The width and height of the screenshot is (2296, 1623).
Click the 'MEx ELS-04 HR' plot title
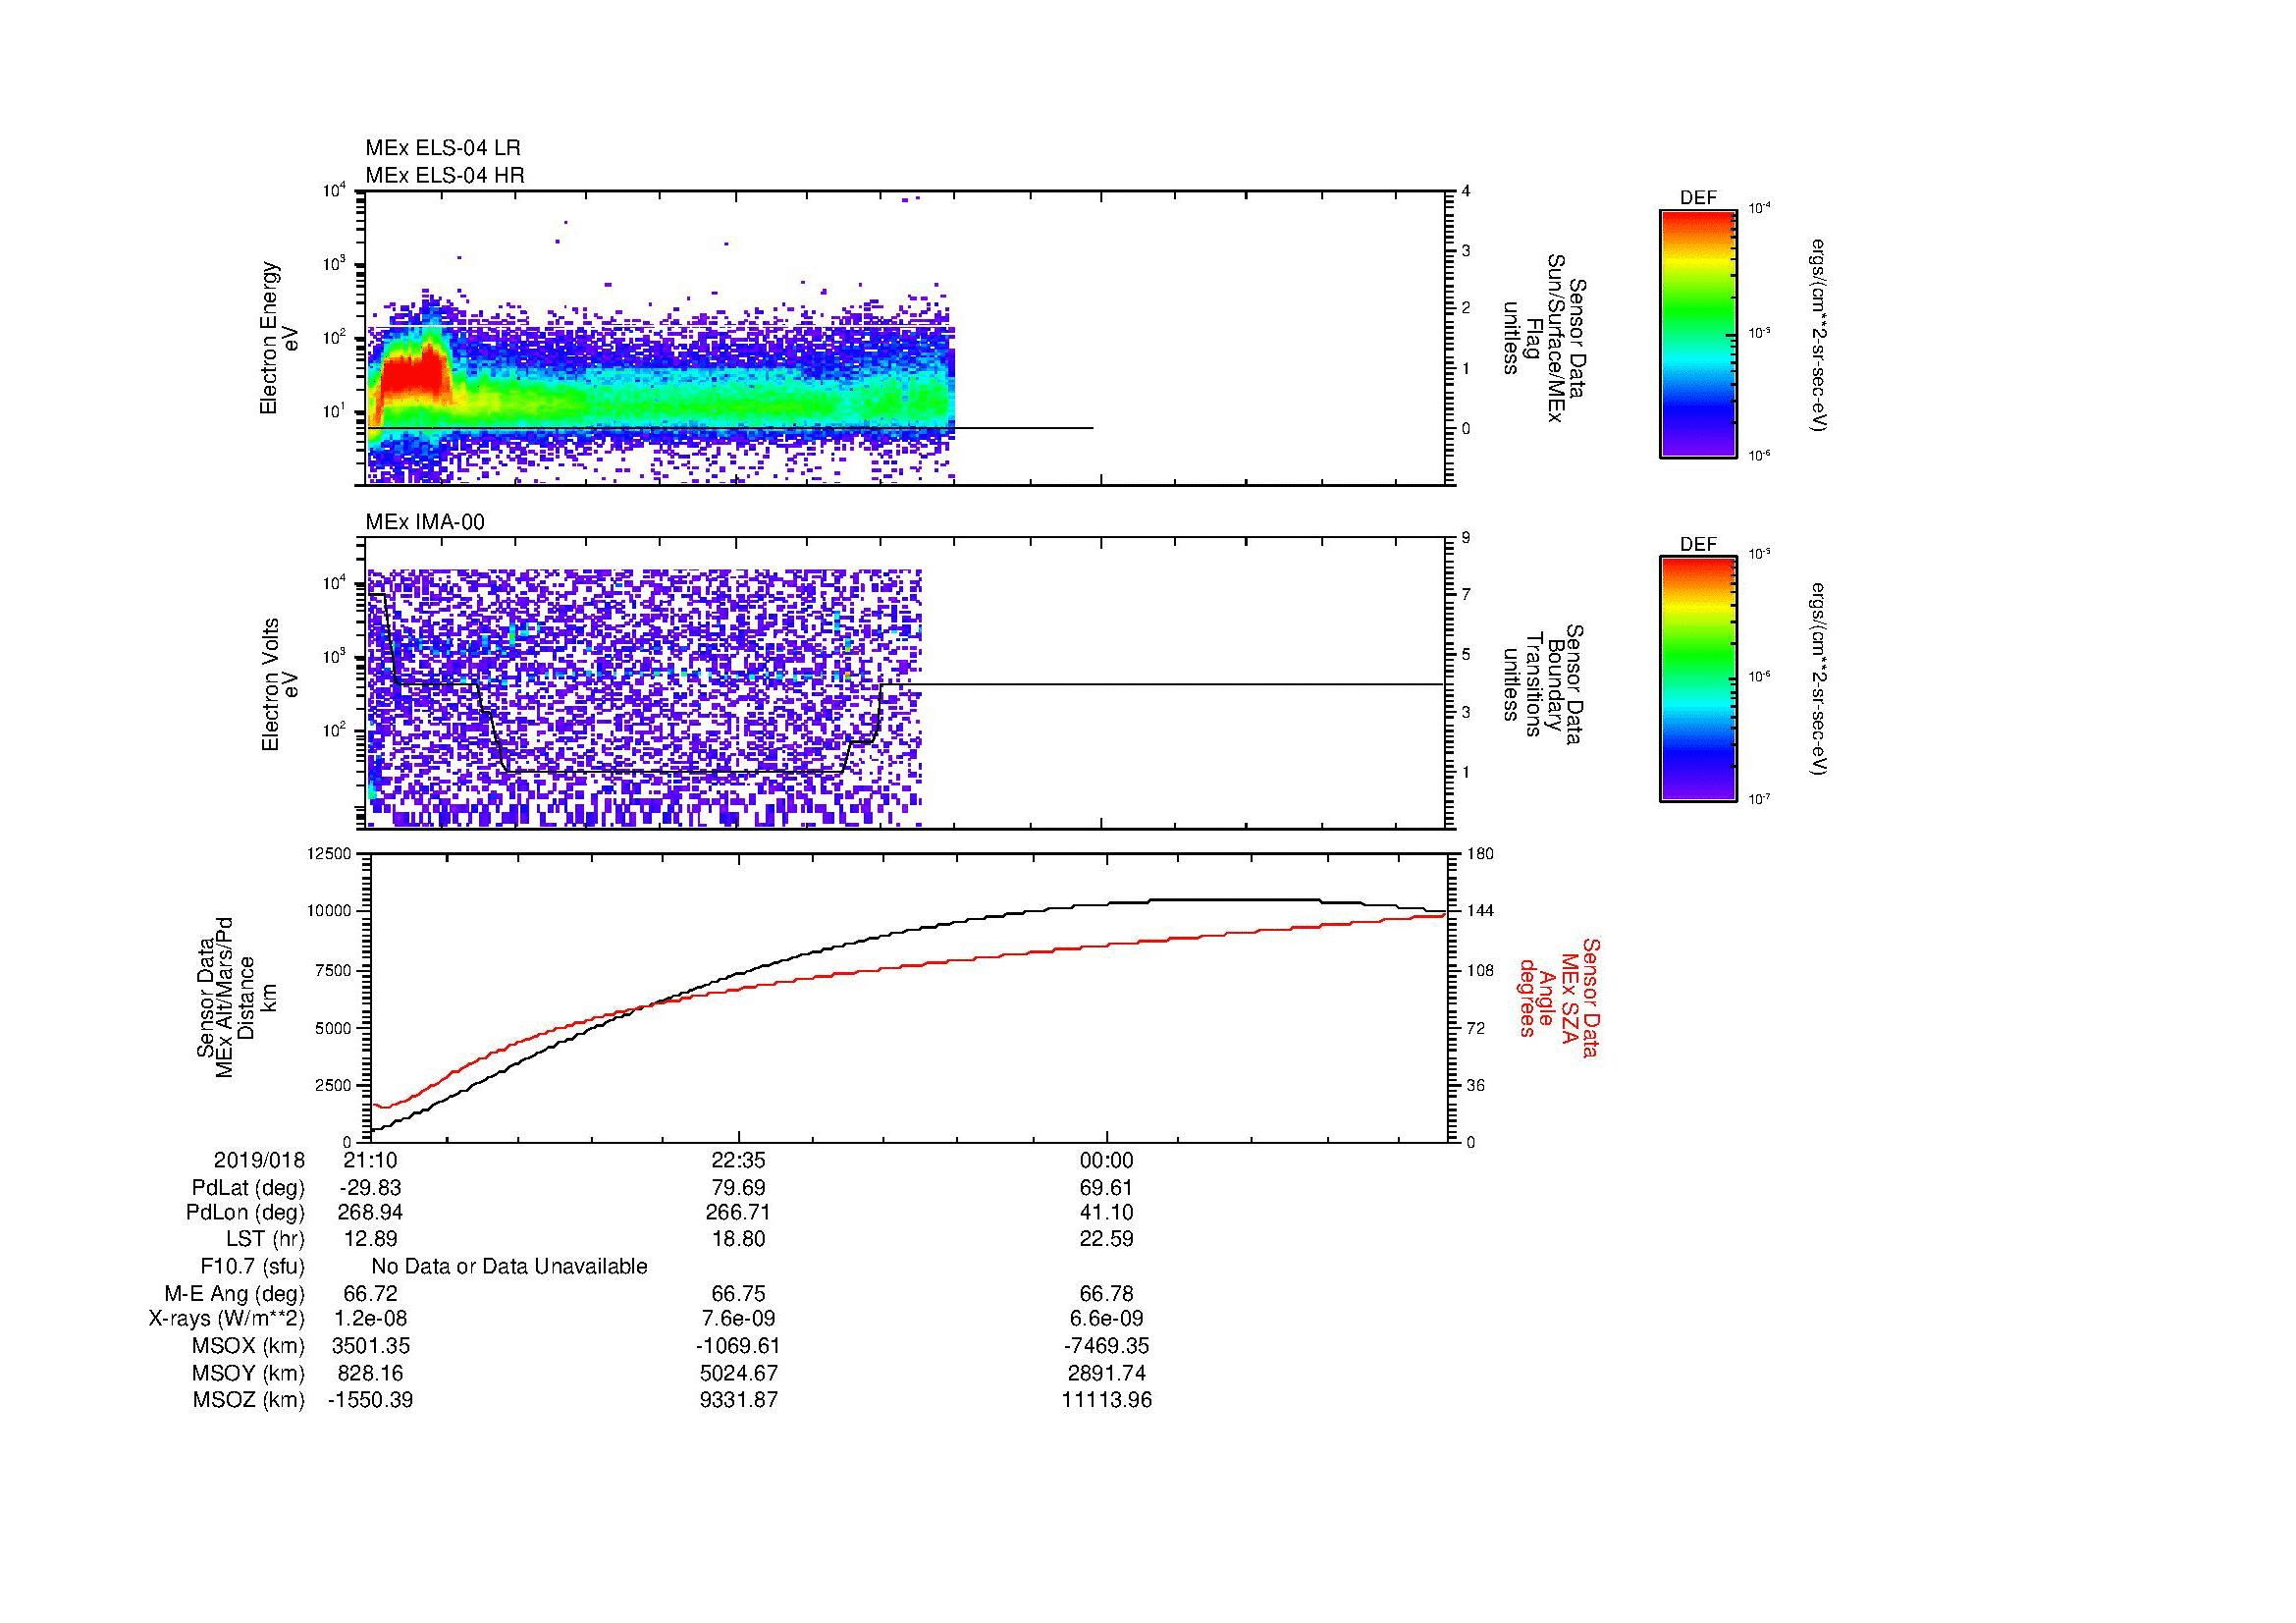point(445,175)
